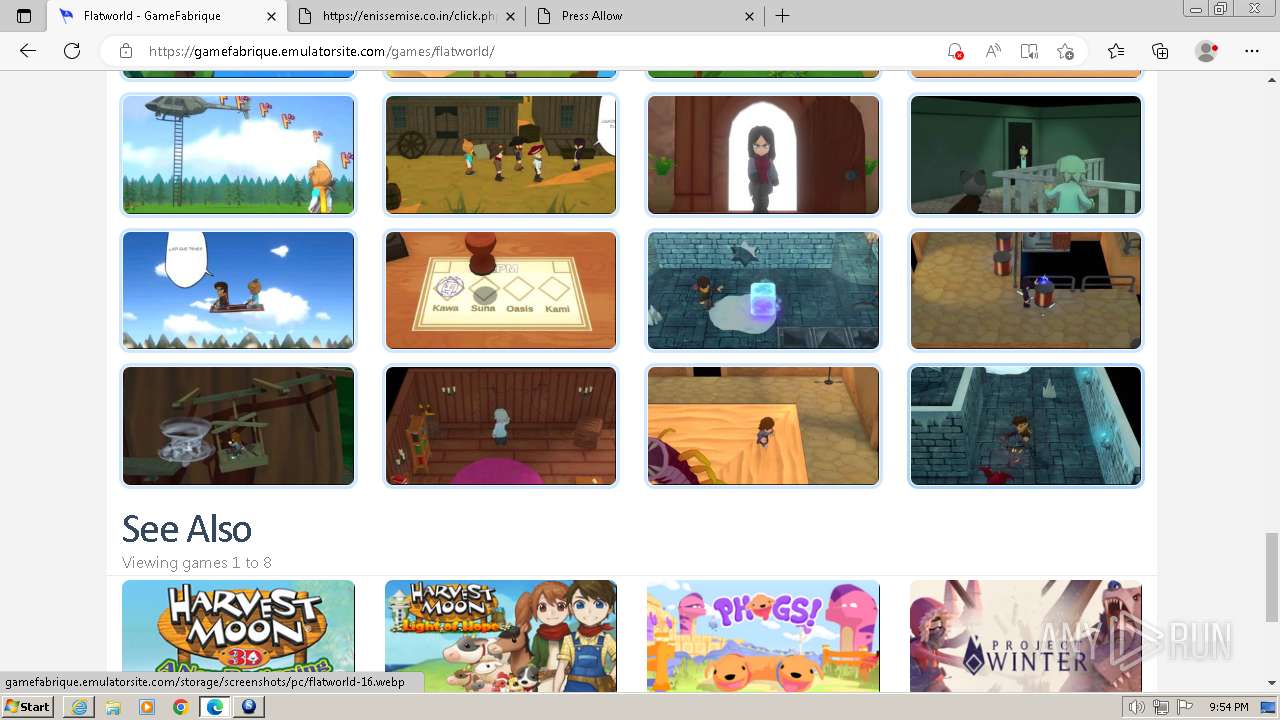Screen dimensions: 1280x720
Task: Switch to the Flatworld - GameFabrique tab
Action: pyautogui.click(x=167, y=16)
